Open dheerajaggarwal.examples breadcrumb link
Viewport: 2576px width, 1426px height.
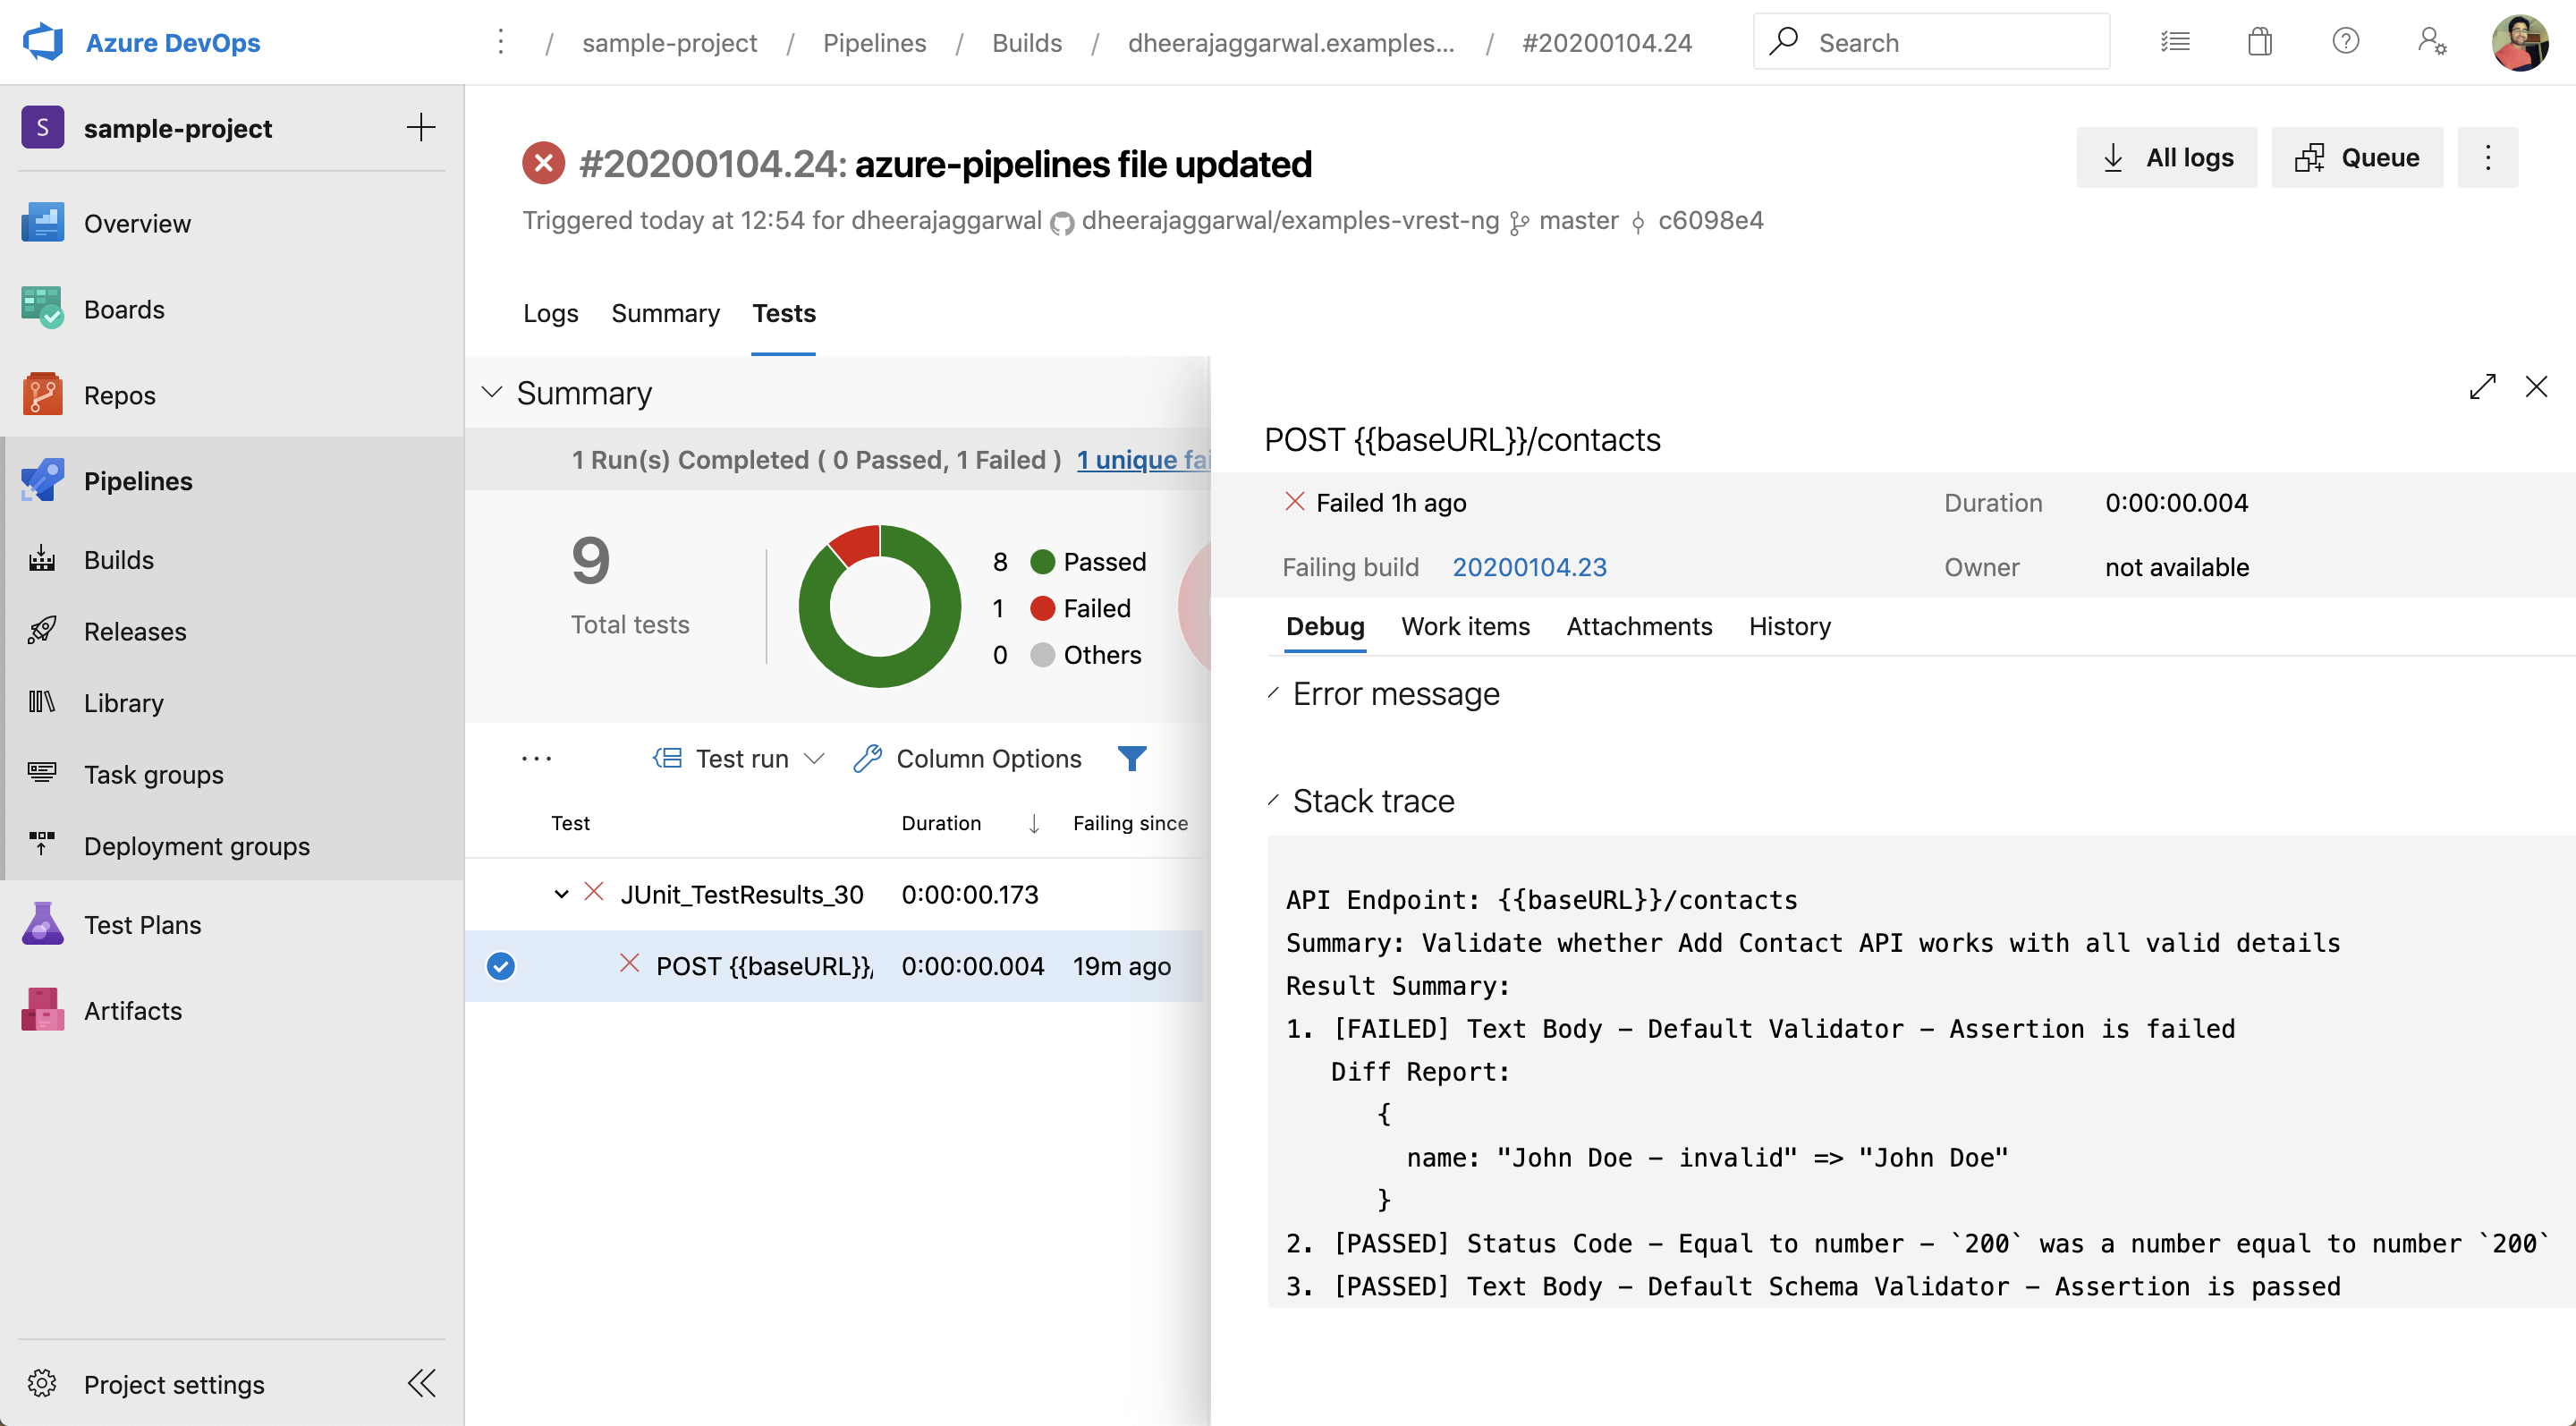(1291, 42)
